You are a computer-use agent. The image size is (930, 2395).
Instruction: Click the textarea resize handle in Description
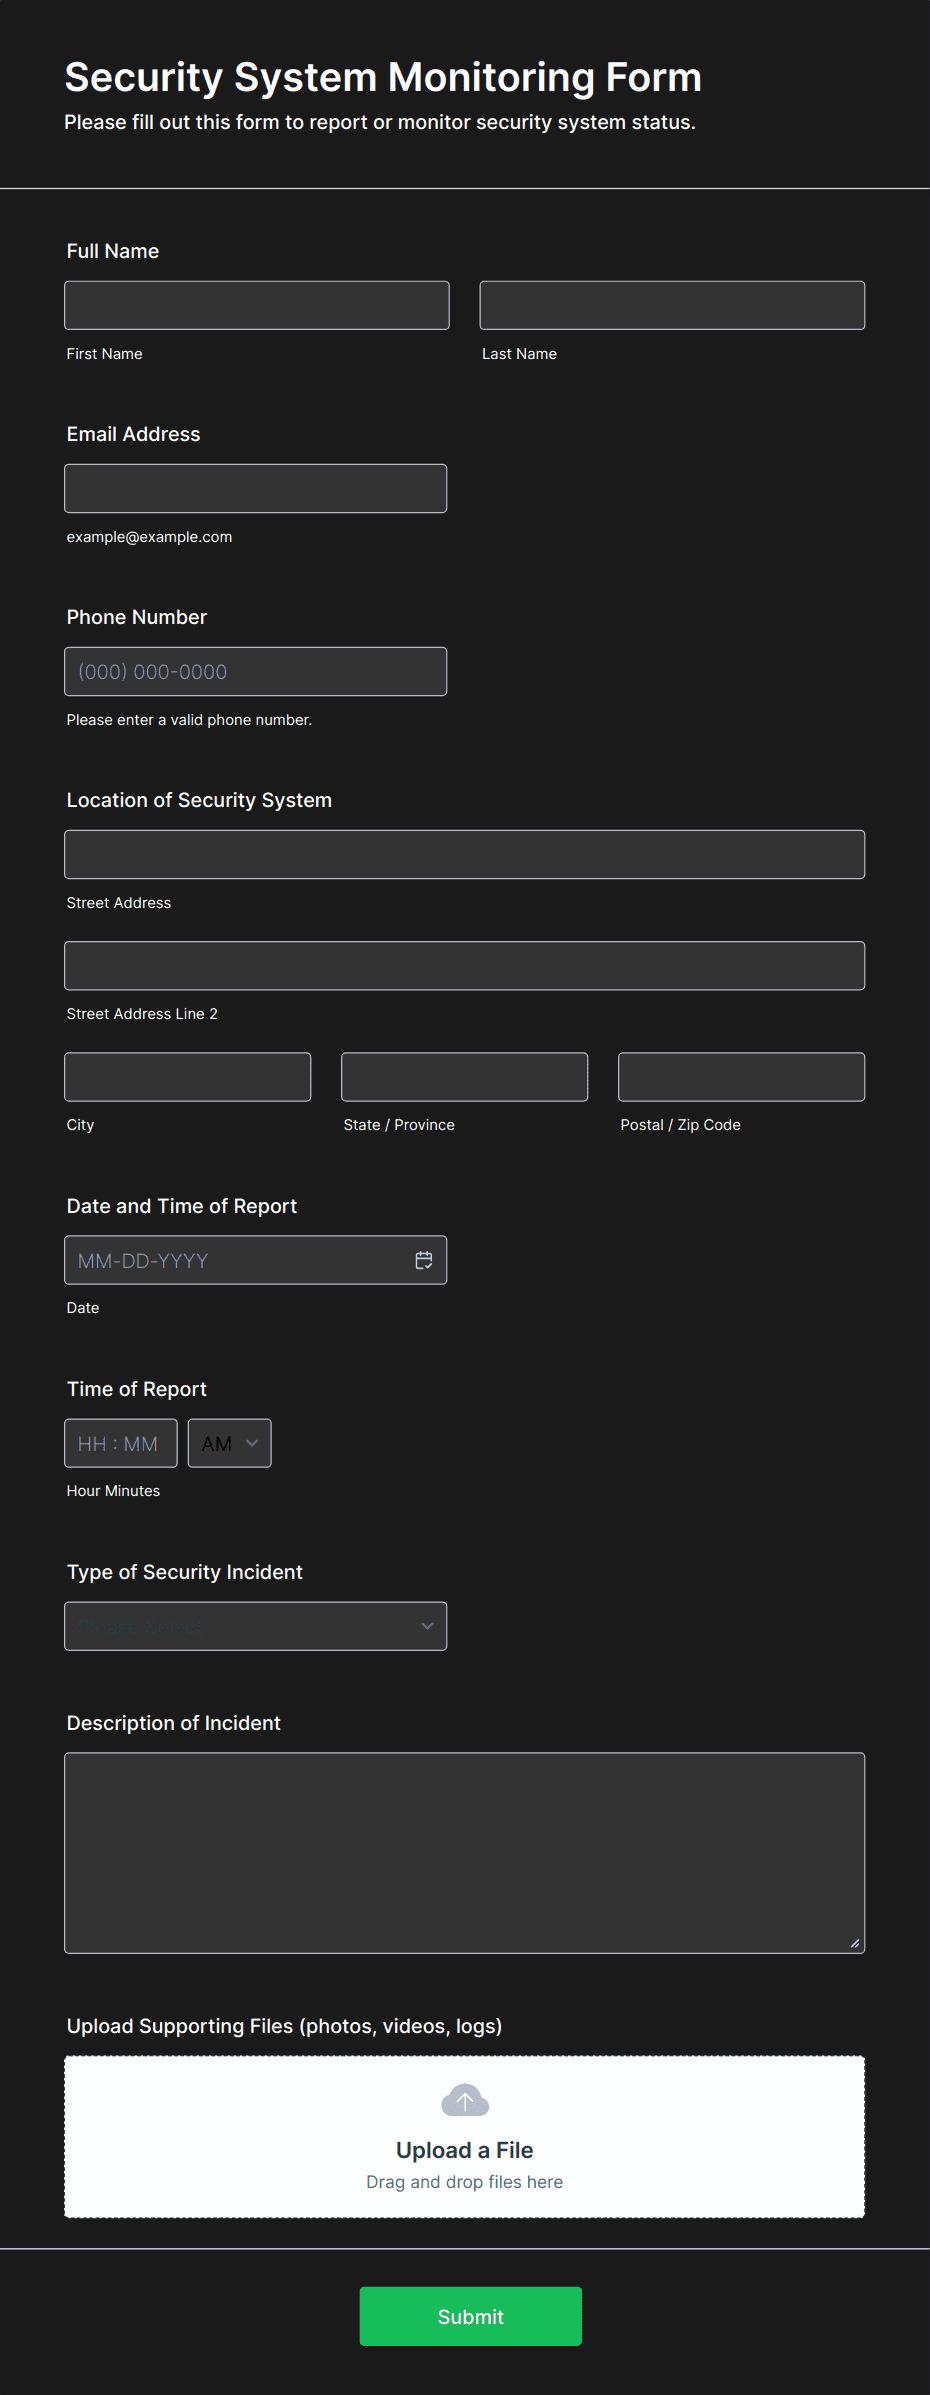[854, 1943]
